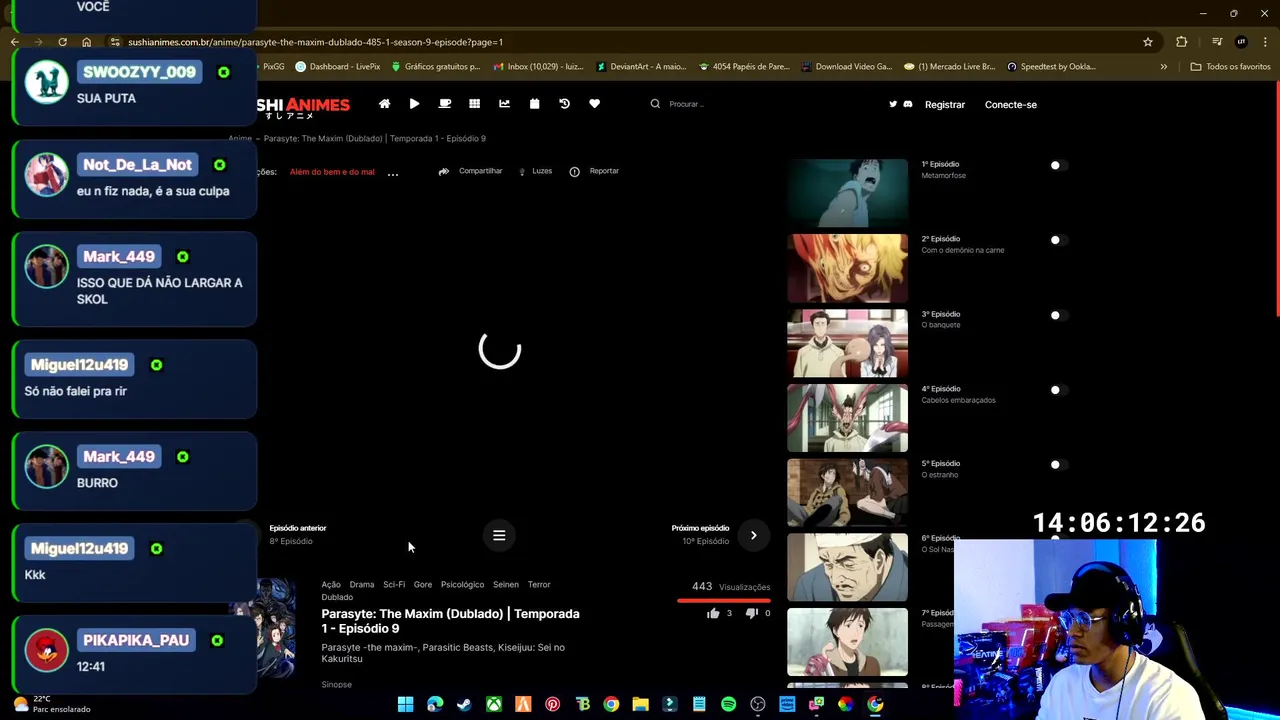
Task: Open episode 1 Metamorfose thumbnail
Action: click(847, 193)
